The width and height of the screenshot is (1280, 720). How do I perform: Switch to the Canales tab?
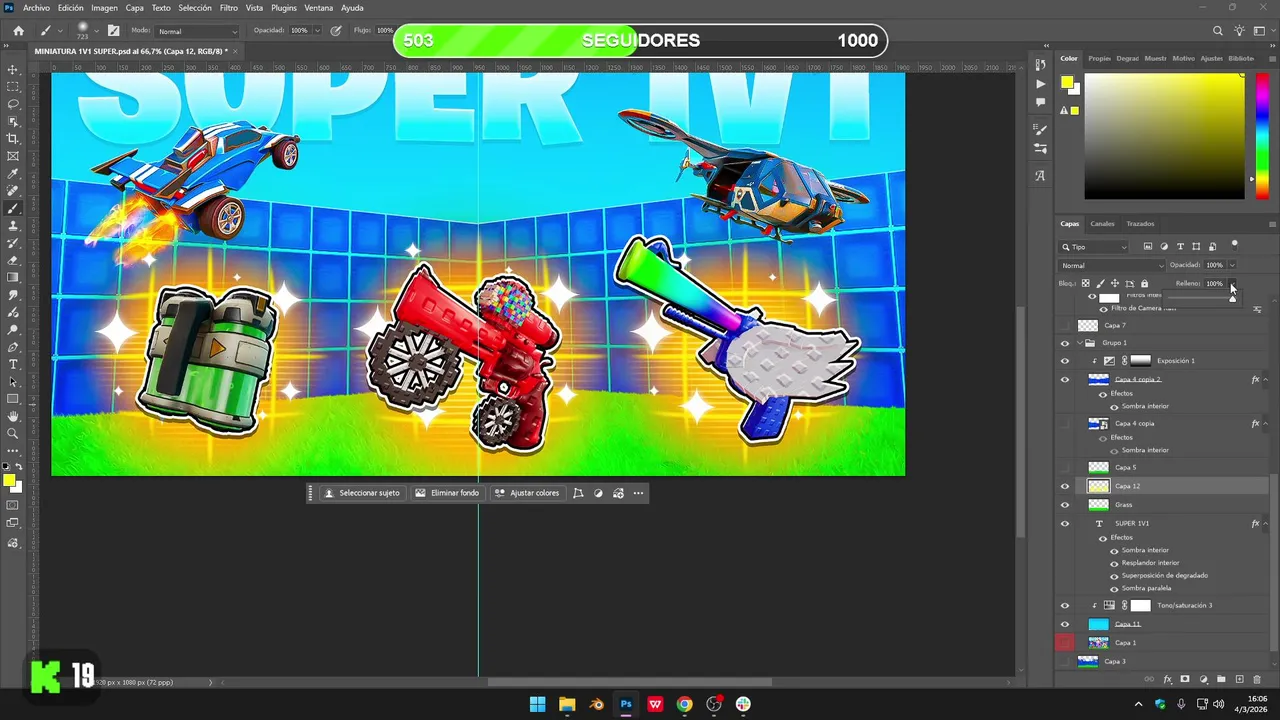click(1102, 224)
